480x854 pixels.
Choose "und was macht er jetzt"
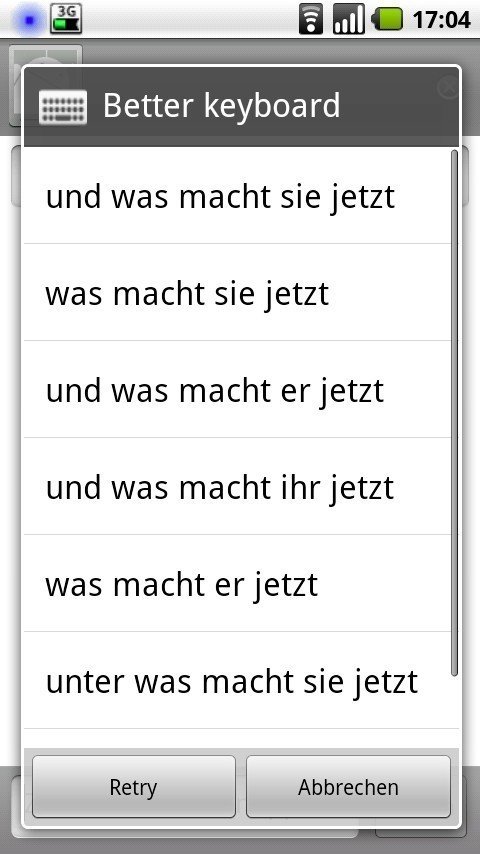click(x=238, y=389)
